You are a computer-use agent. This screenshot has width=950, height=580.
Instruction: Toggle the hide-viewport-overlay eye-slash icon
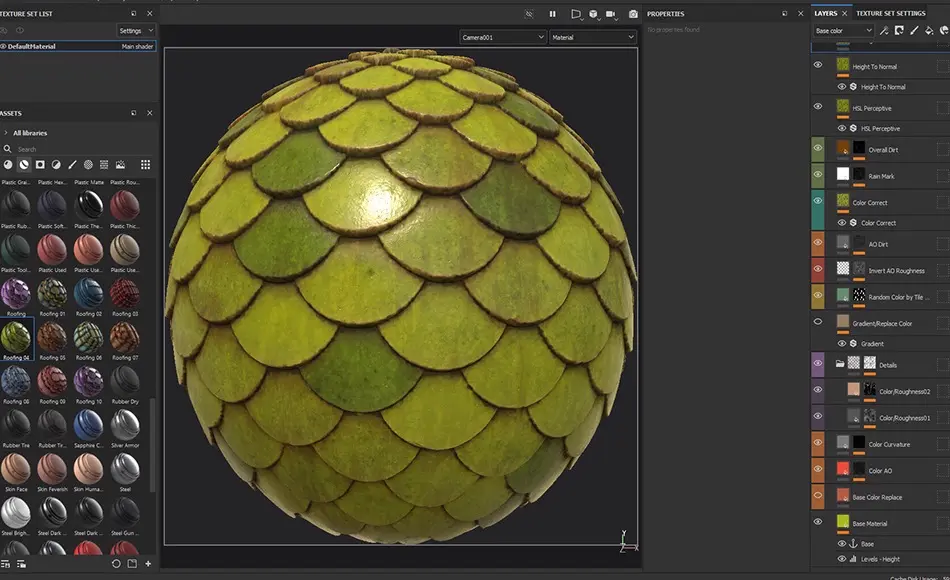[x=529, y=14]
